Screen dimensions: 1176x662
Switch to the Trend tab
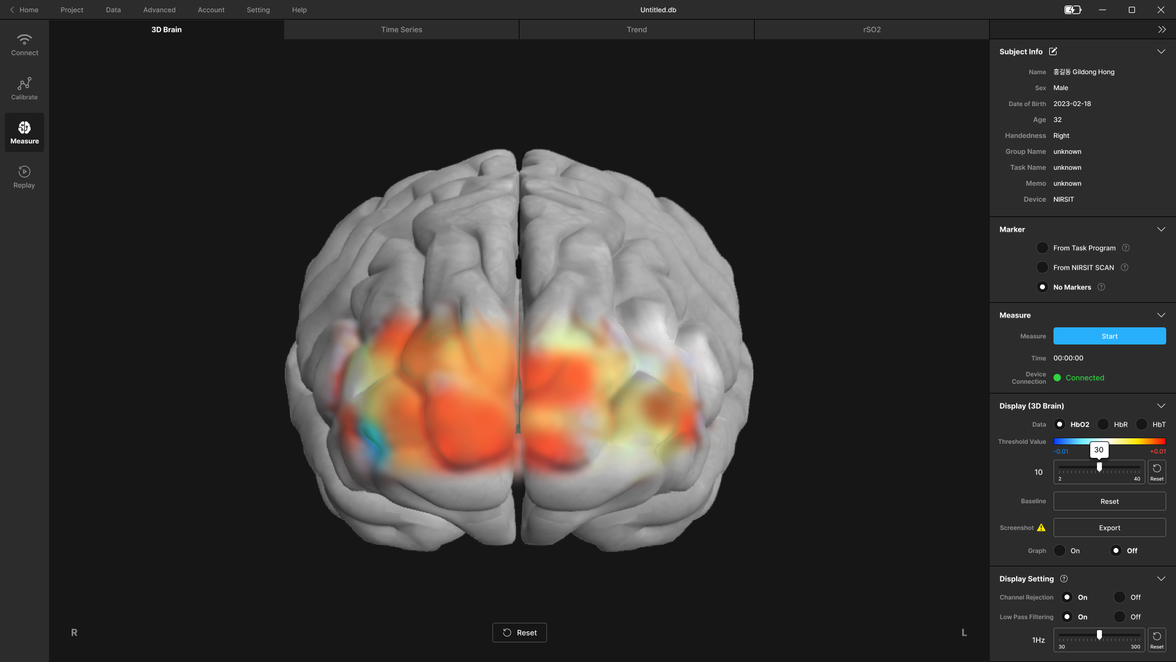coord(637,29)
